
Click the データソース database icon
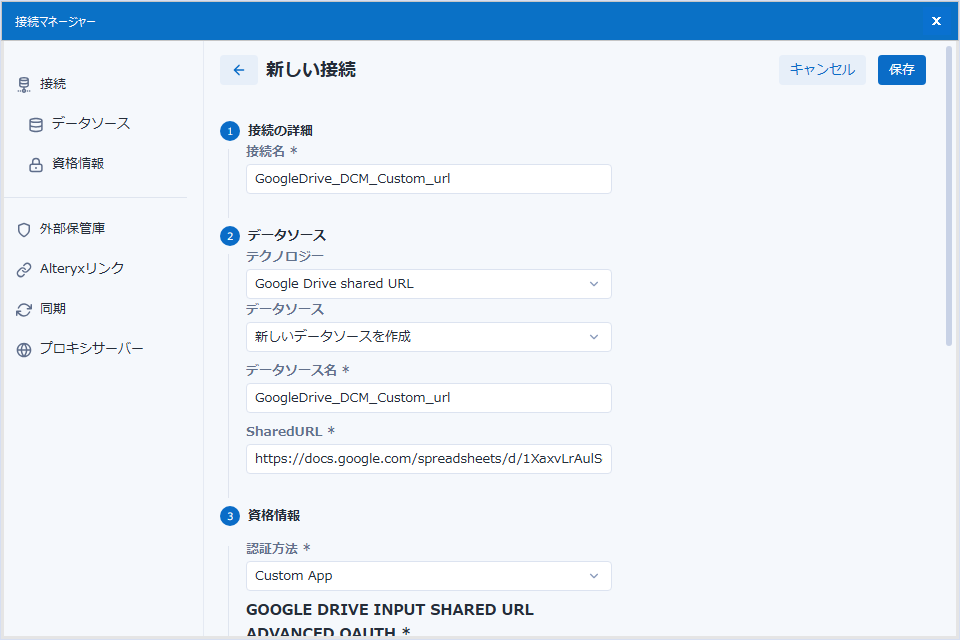36,125
